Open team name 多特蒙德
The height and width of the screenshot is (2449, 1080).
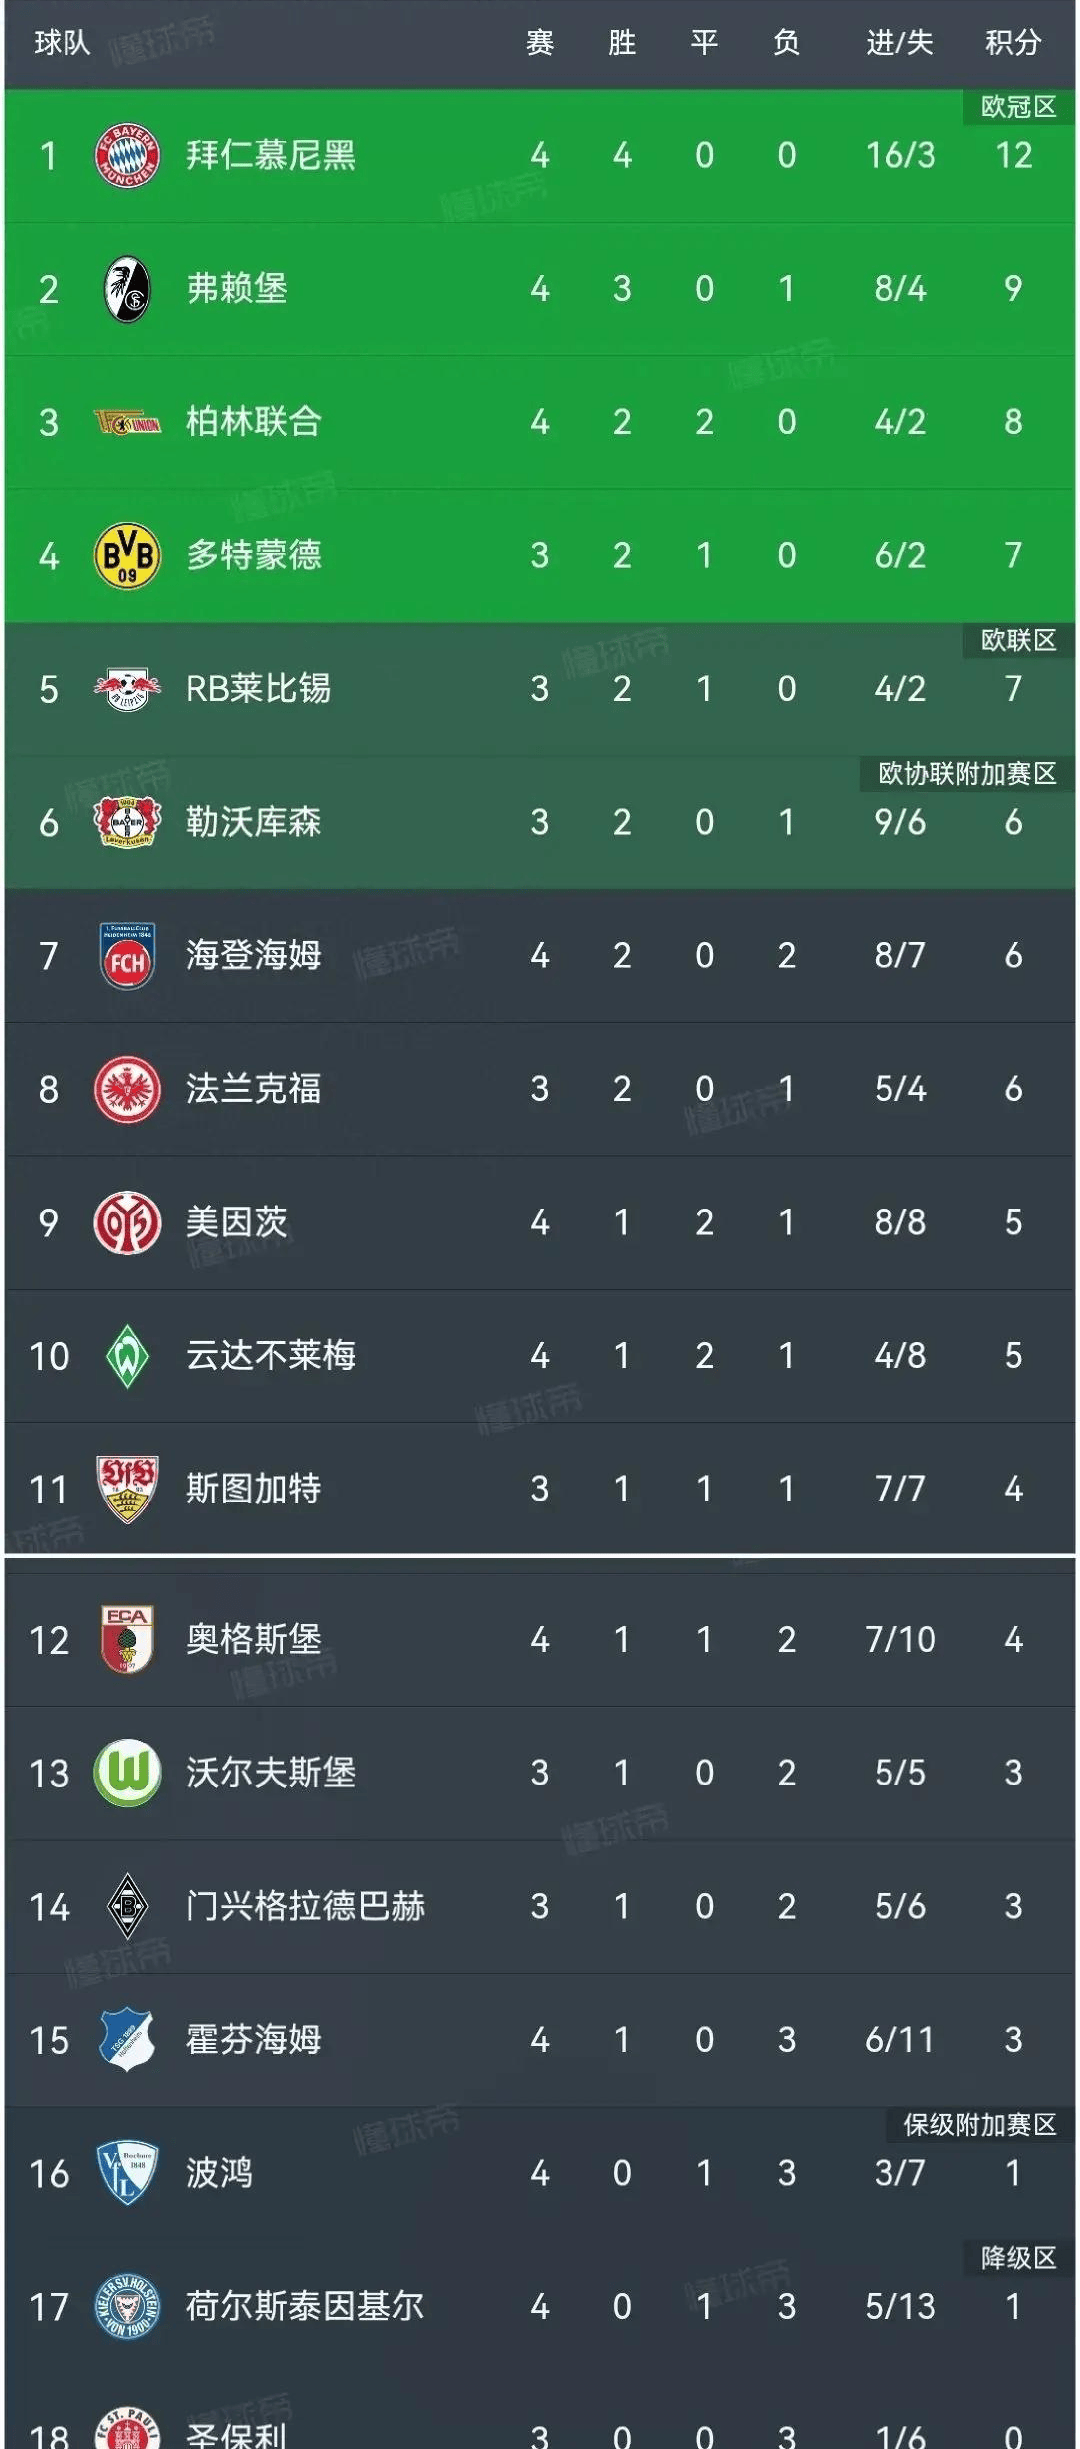[254, 555]
